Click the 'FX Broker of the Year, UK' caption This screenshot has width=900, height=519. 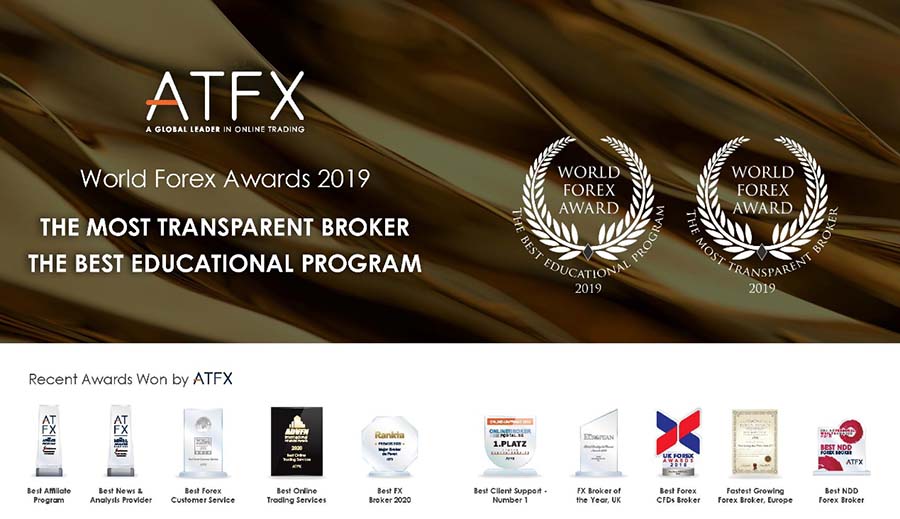[599, 495]
